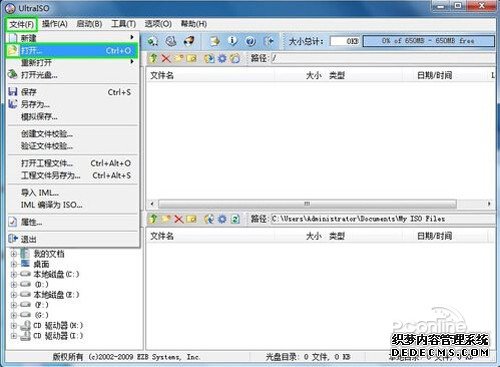The height and width of the screenshot is (367, 500).
Task: Expand the CD 驱动器 (H:) node
Action: click(x=14, y=326)
